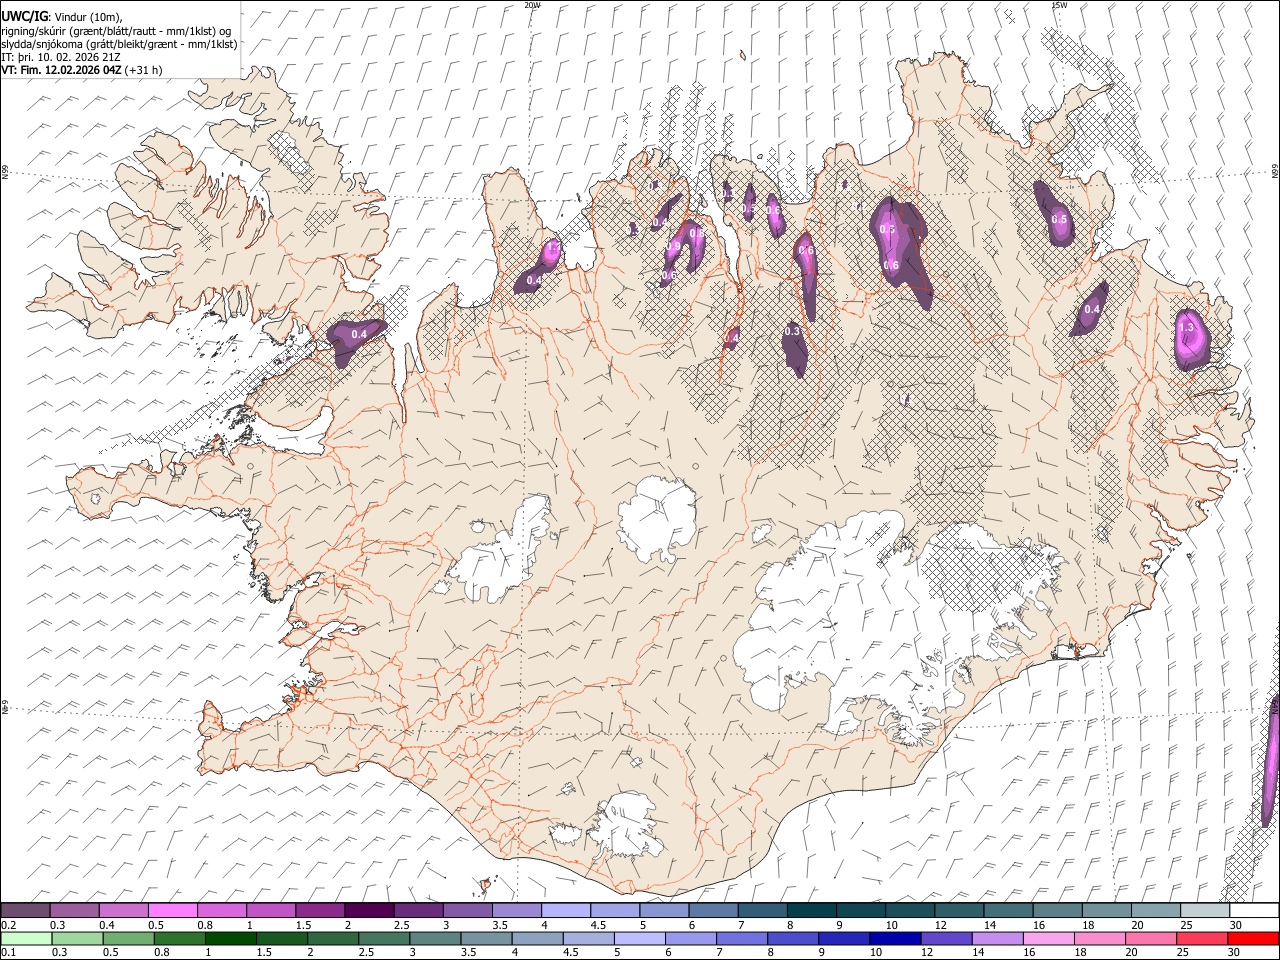This screenshot has width=1280, height=960.
Task: Click the white snow swatch above 30
Action: click(1252, 910)
